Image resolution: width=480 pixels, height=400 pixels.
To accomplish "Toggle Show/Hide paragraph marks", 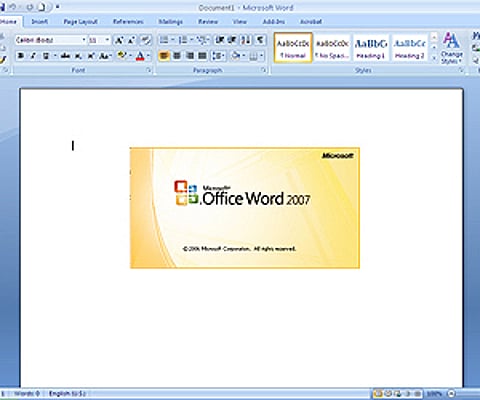I will (x=260, y=40).
